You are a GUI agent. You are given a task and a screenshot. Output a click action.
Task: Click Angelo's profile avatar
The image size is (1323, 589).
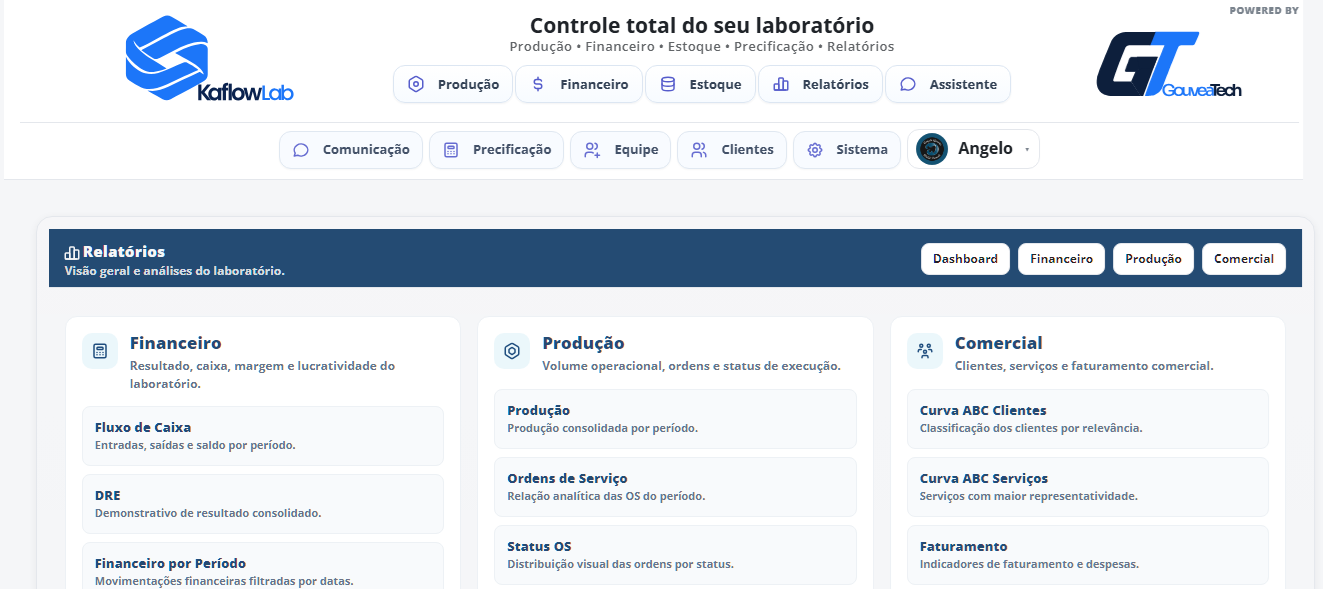(x=932, y=149)
